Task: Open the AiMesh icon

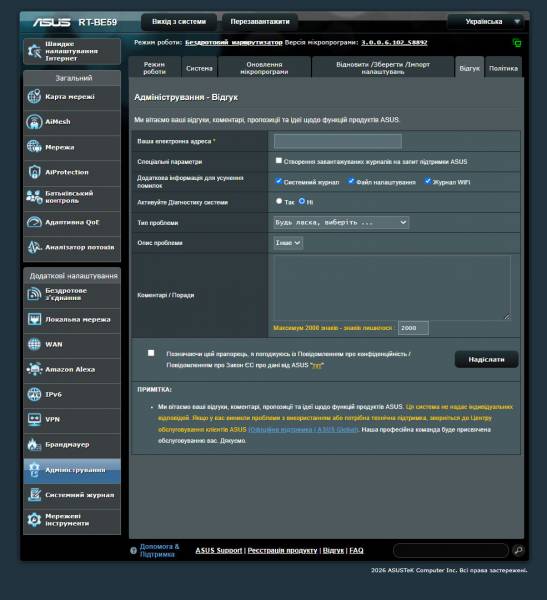Action: click(34, 122)
